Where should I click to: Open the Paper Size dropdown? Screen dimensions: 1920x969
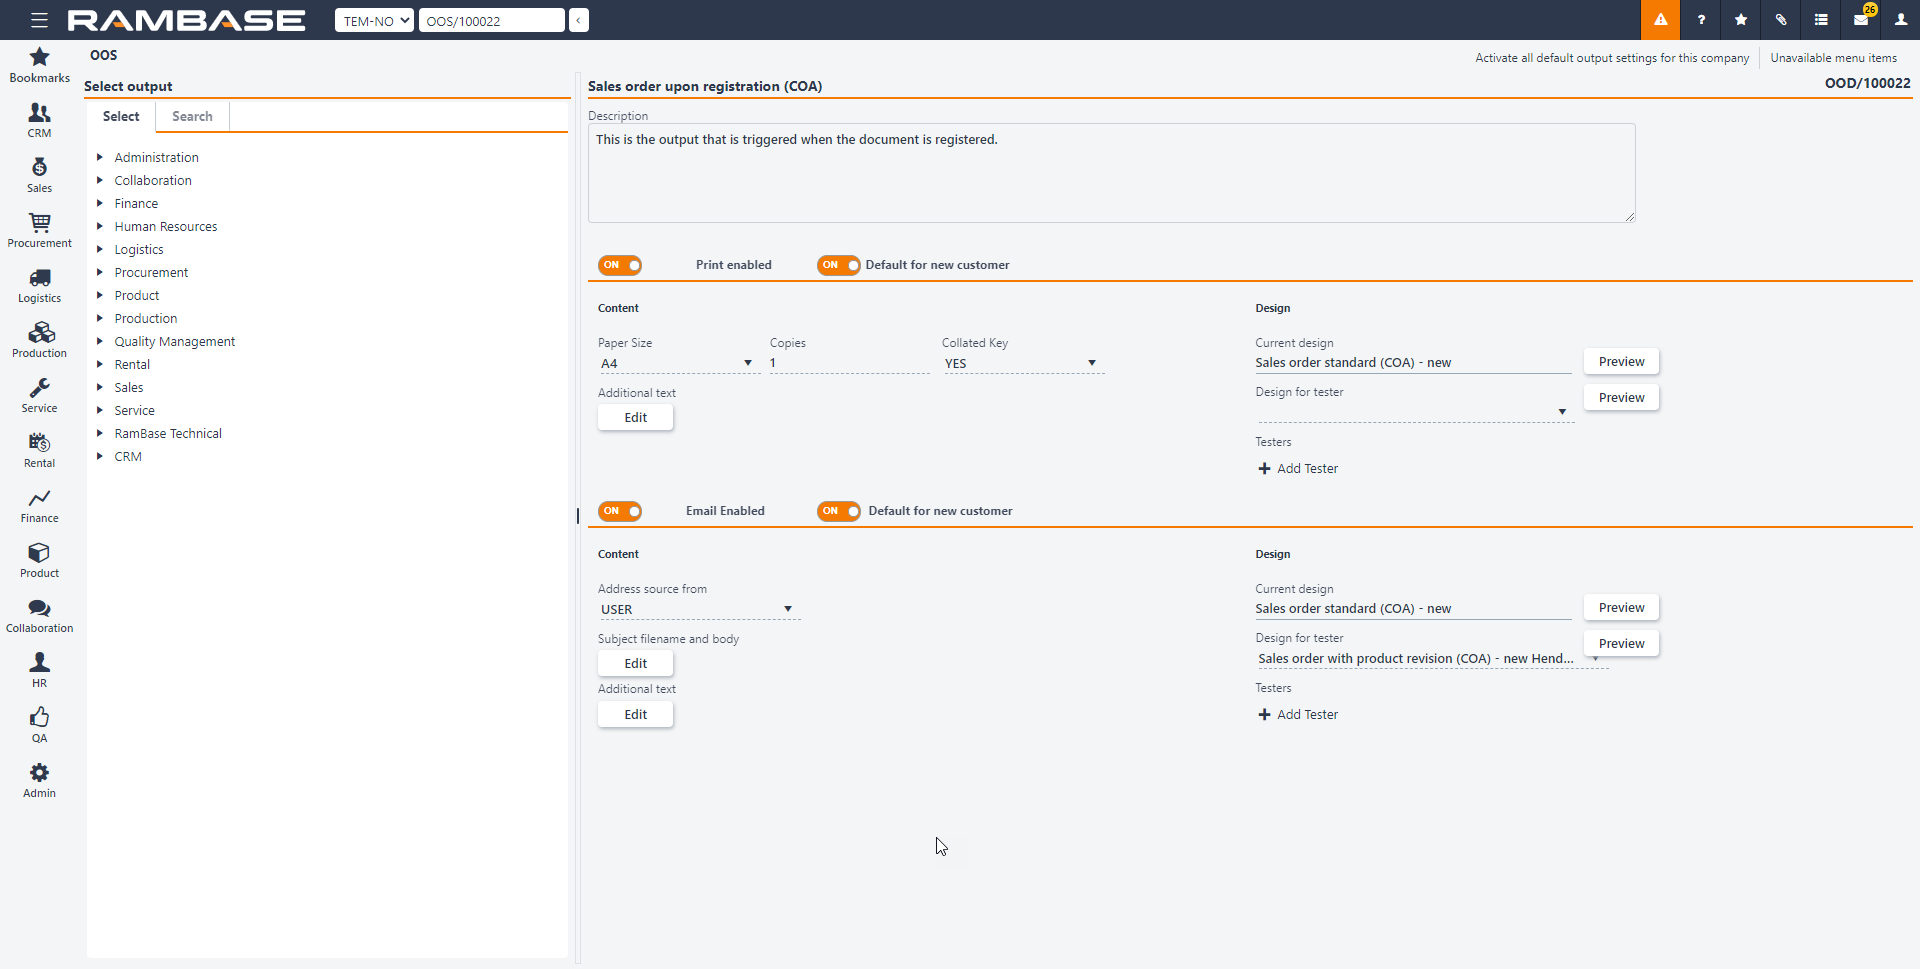[x=676, y=364]
